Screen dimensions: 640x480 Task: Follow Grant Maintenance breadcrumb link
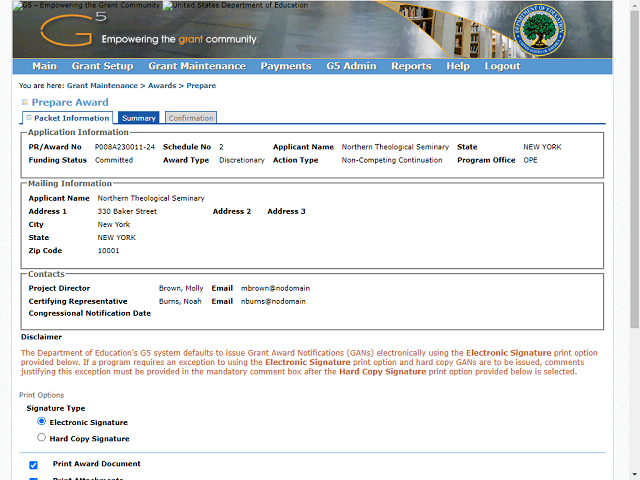(x=102, y=86)
